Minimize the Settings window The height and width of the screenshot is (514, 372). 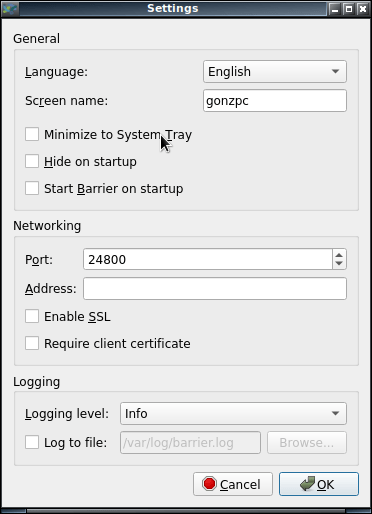(335, 9)
